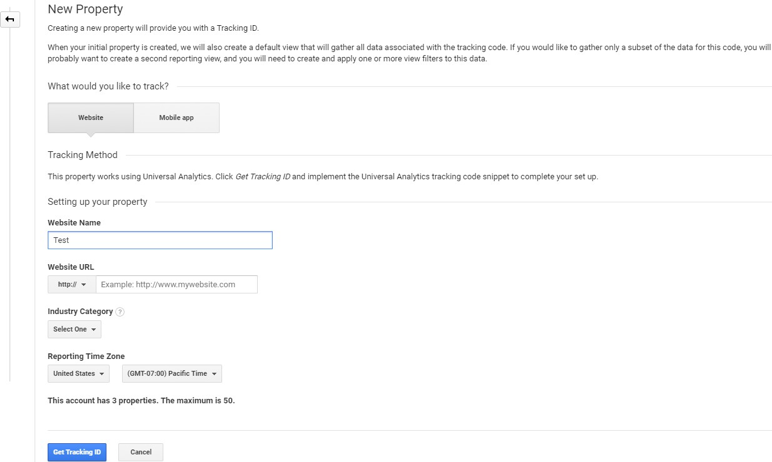The image size is (772, 462).
Task: Click the italic Get Tracking ID text
Action: (x=263, y=177)
